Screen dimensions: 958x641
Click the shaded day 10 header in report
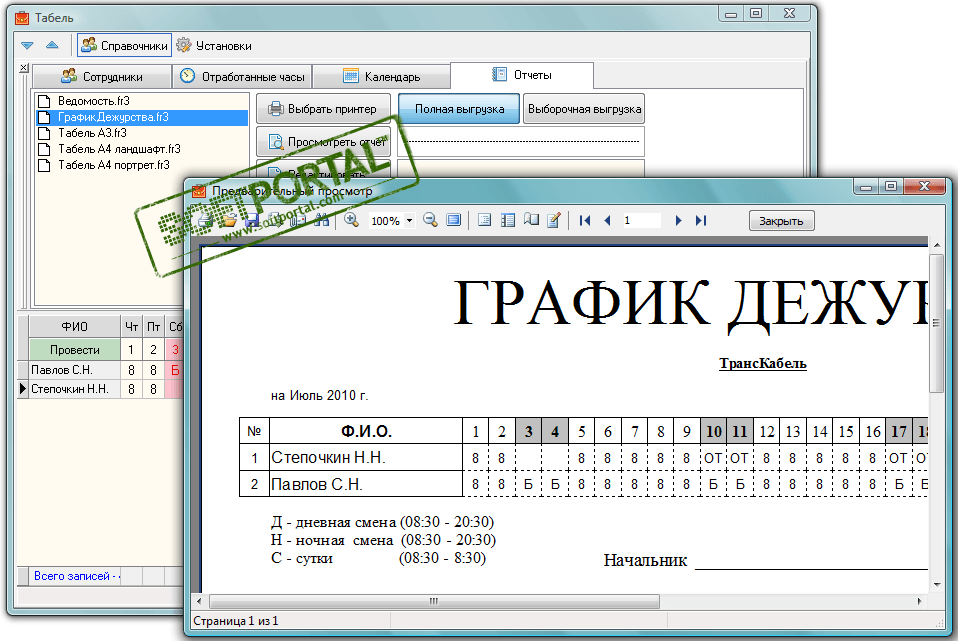(714, 432)
